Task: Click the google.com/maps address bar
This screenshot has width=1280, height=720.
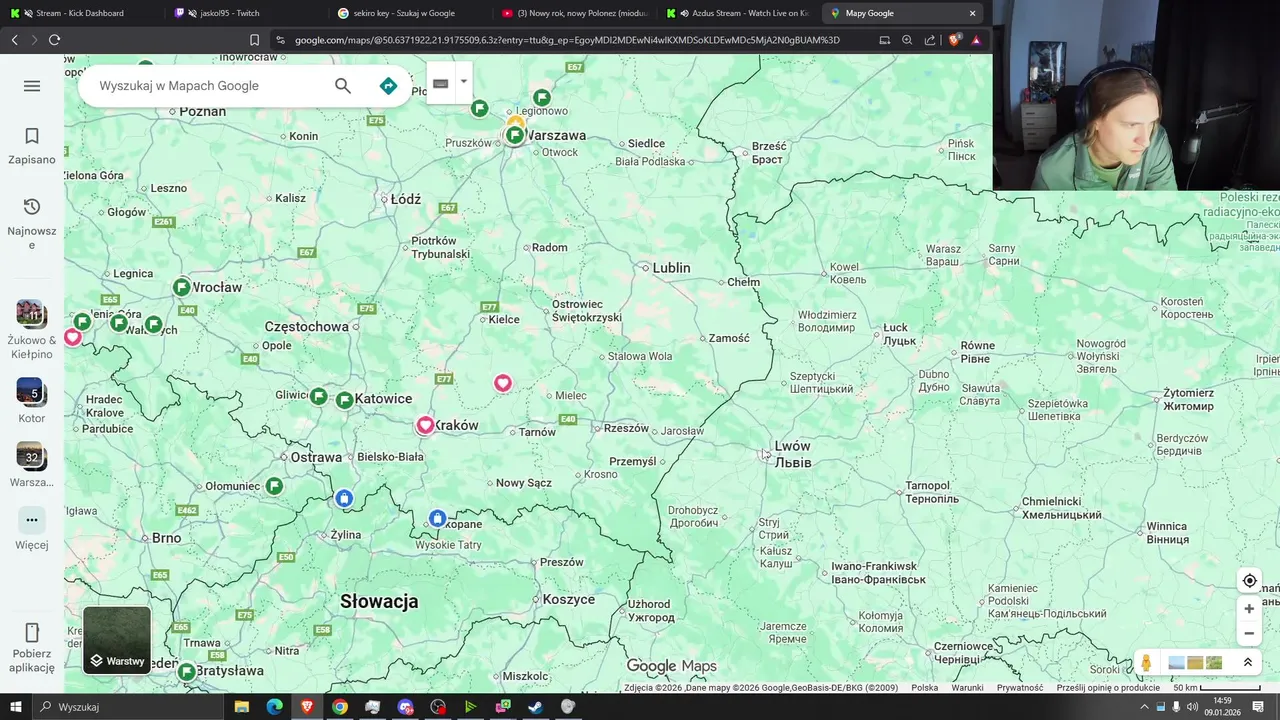Action: tap(567, 40)
